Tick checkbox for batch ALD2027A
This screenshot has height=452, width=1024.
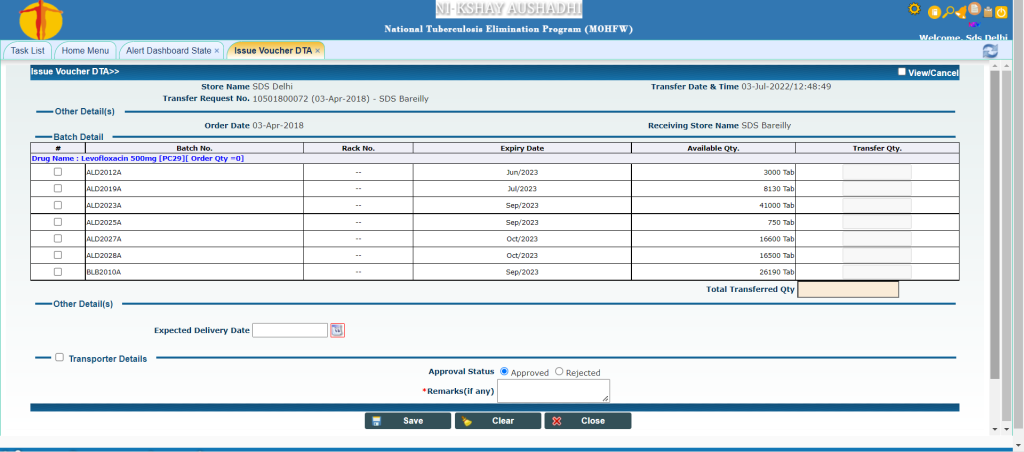(57, 238)
